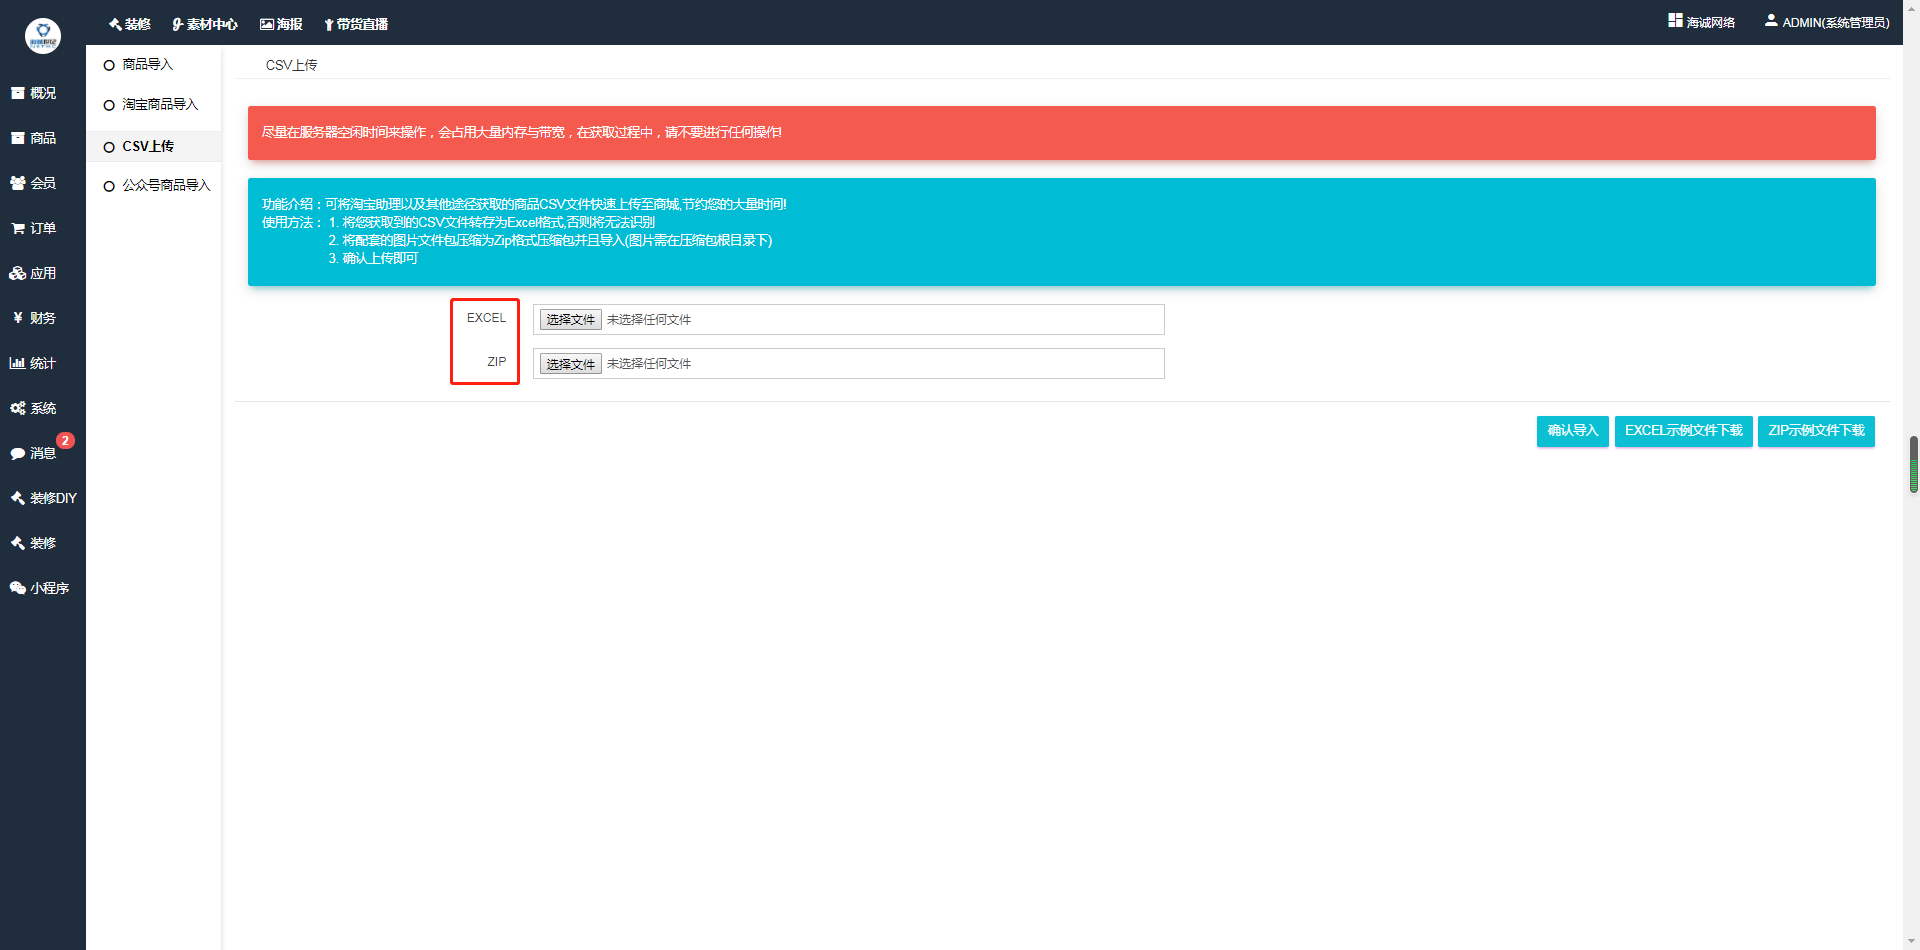The height and width of the screenshot is (950, 1920).
Task: Open the 财务 finance yen icon
Action: (17, 318)
